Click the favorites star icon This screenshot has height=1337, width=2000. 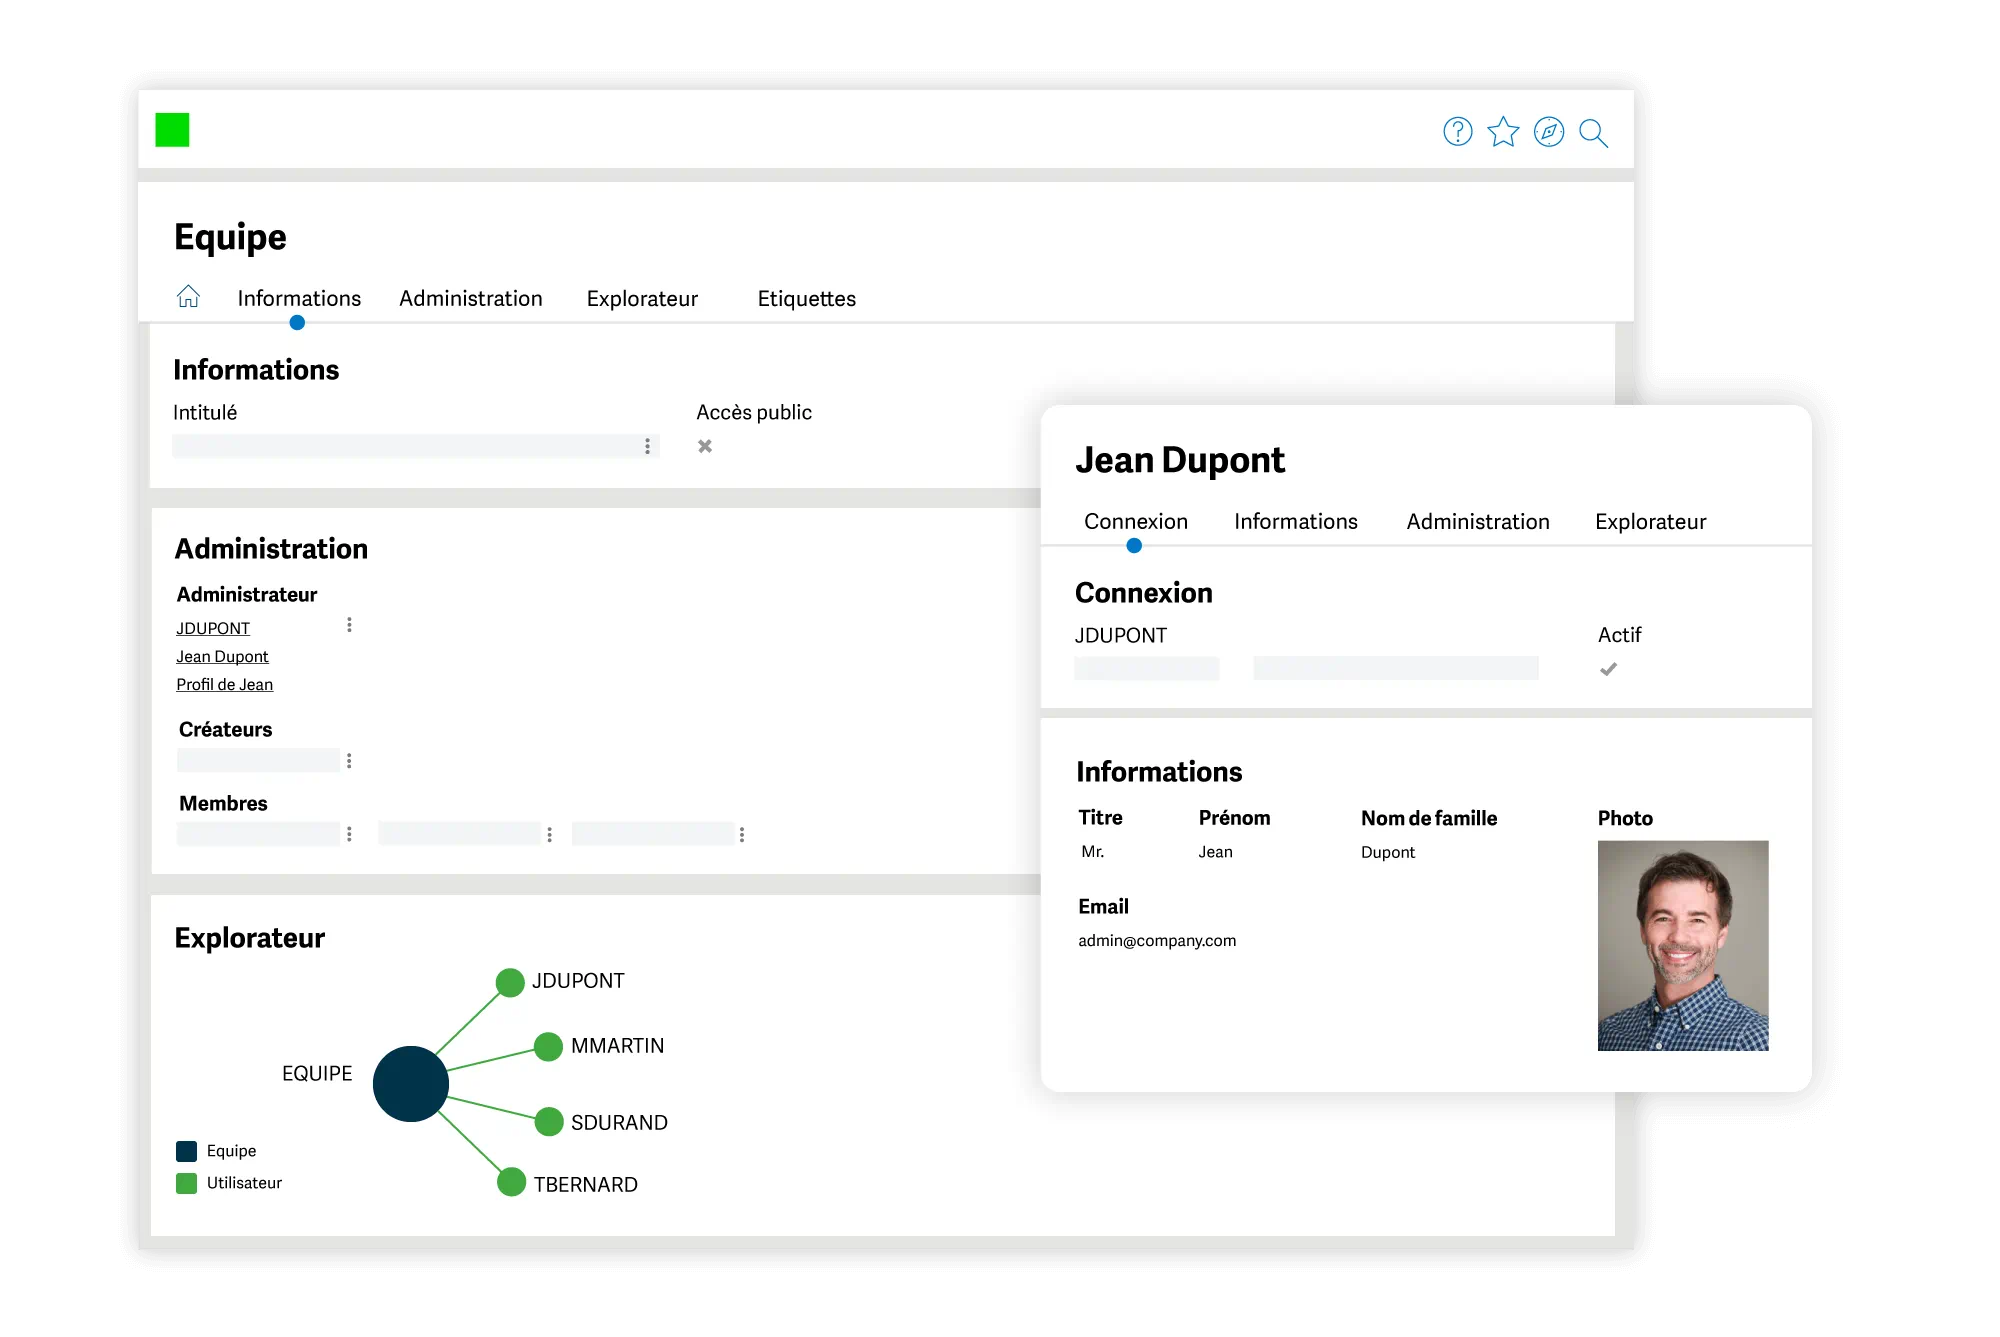tap(1502, 132)
